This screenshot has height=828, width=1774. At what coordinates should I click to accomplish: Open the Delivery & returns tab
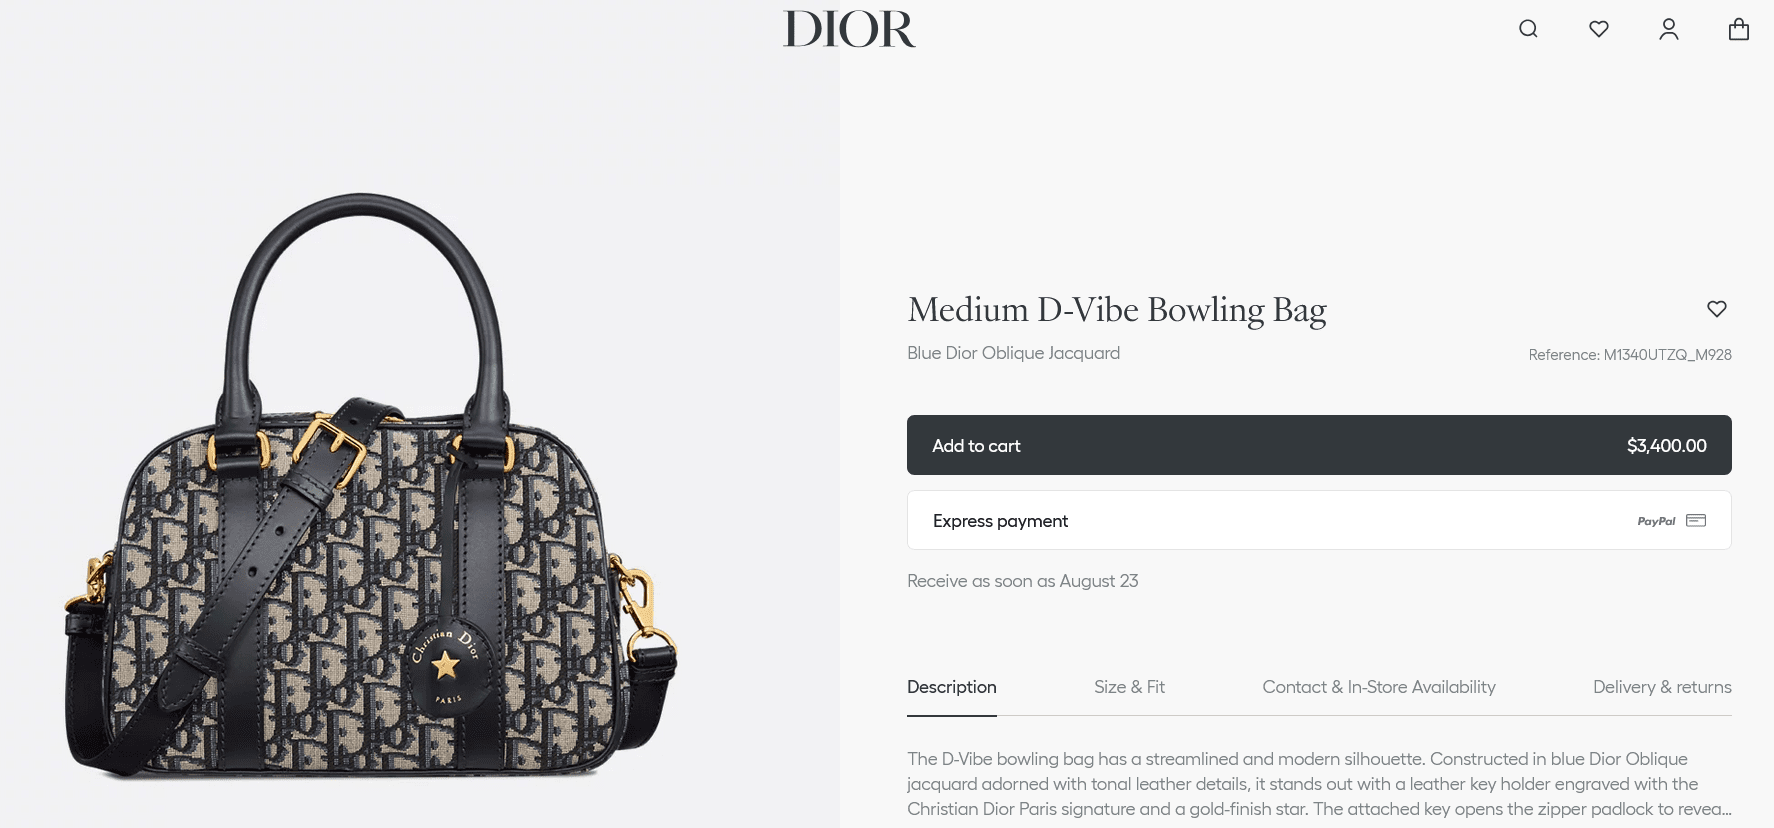tap(1662, 687)
